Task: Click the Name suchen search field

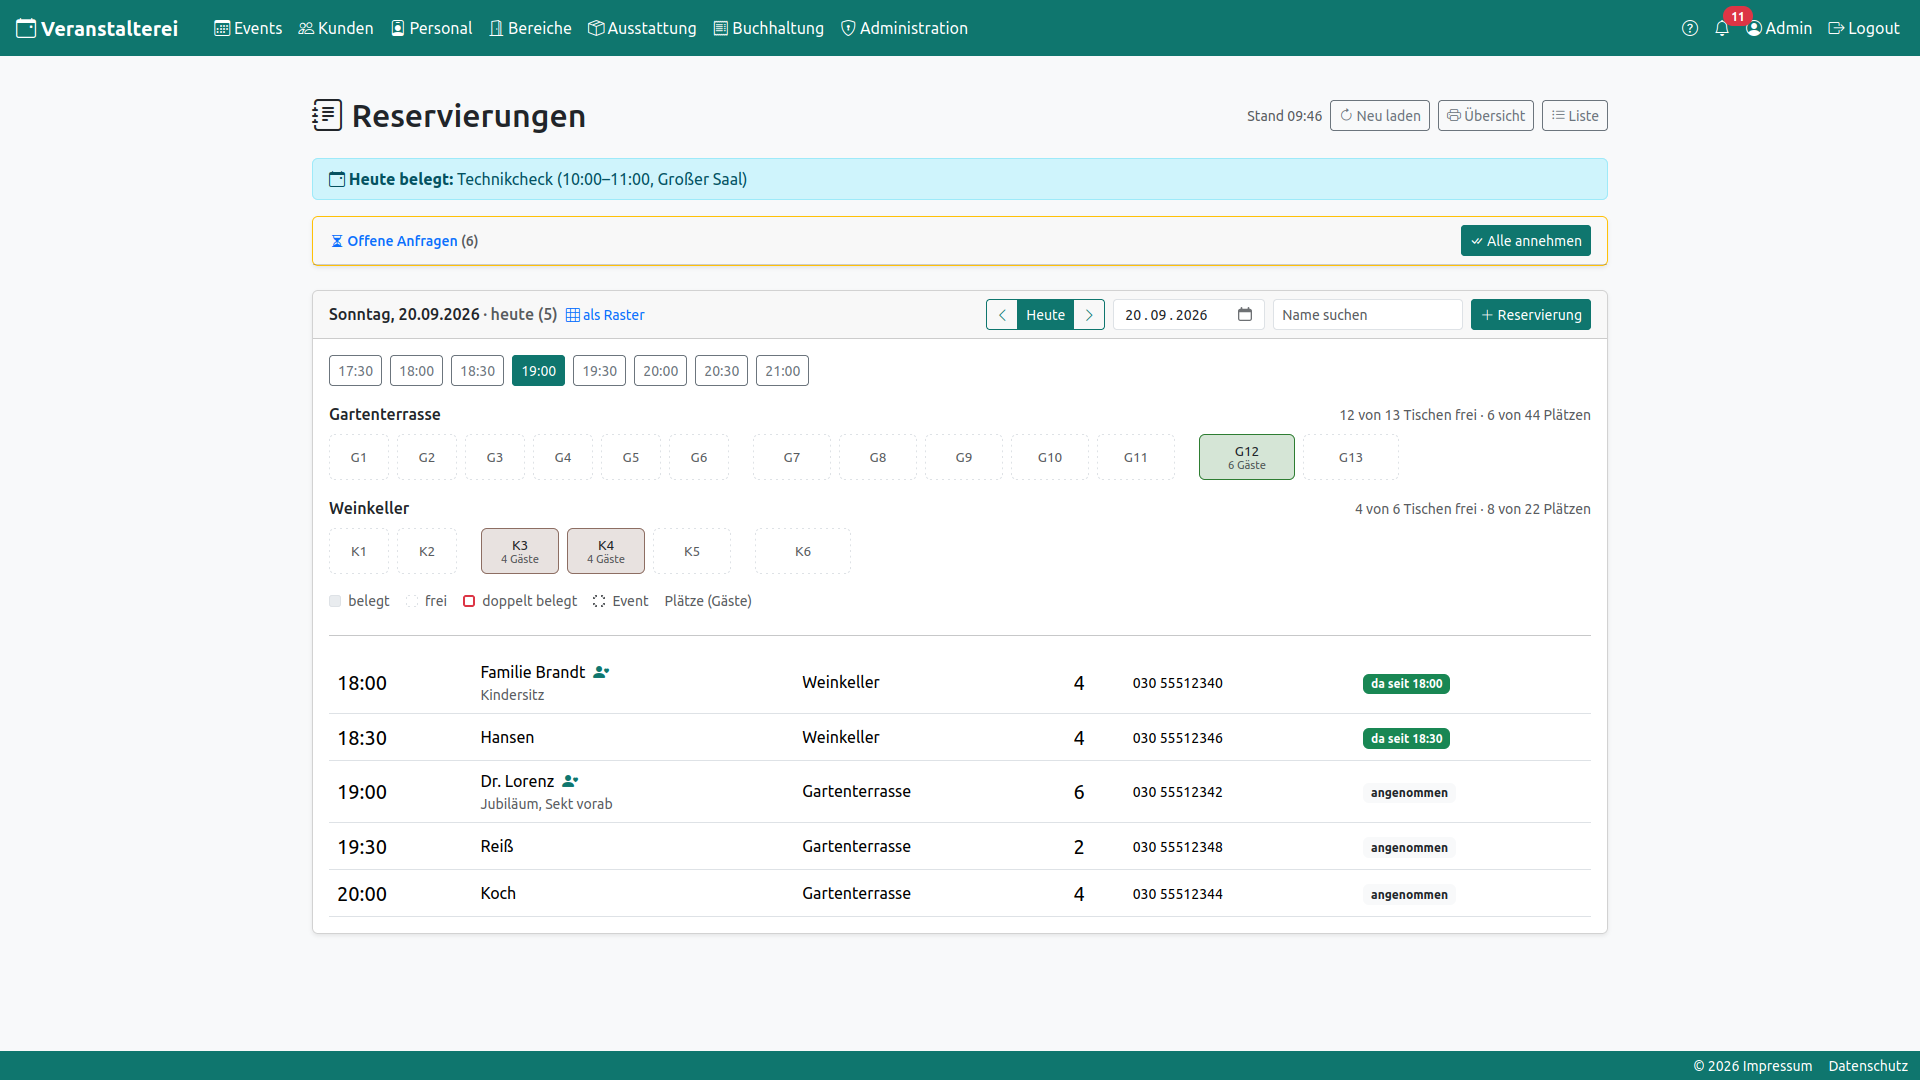Action: pyautogui.click(x=1368, y=314)
